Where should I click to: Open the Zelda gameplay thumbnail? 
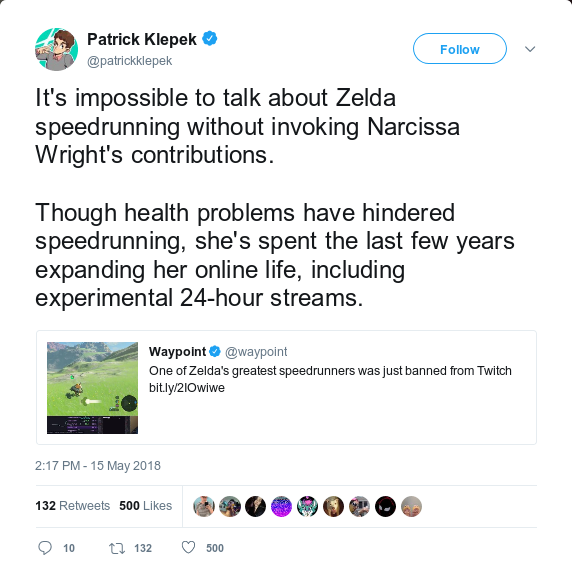[x=92, y=388]
